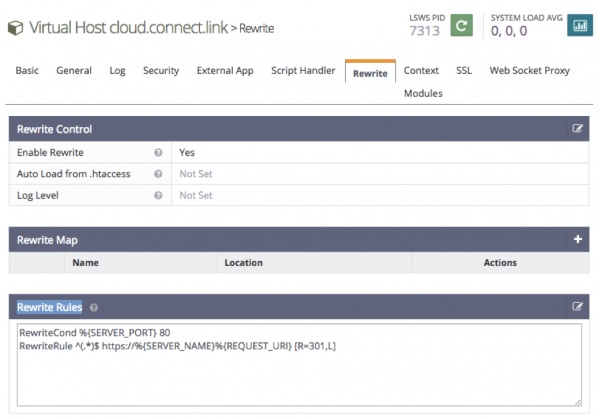Click the green graceful restart icon
600x419 pixels.
point(461,25)
